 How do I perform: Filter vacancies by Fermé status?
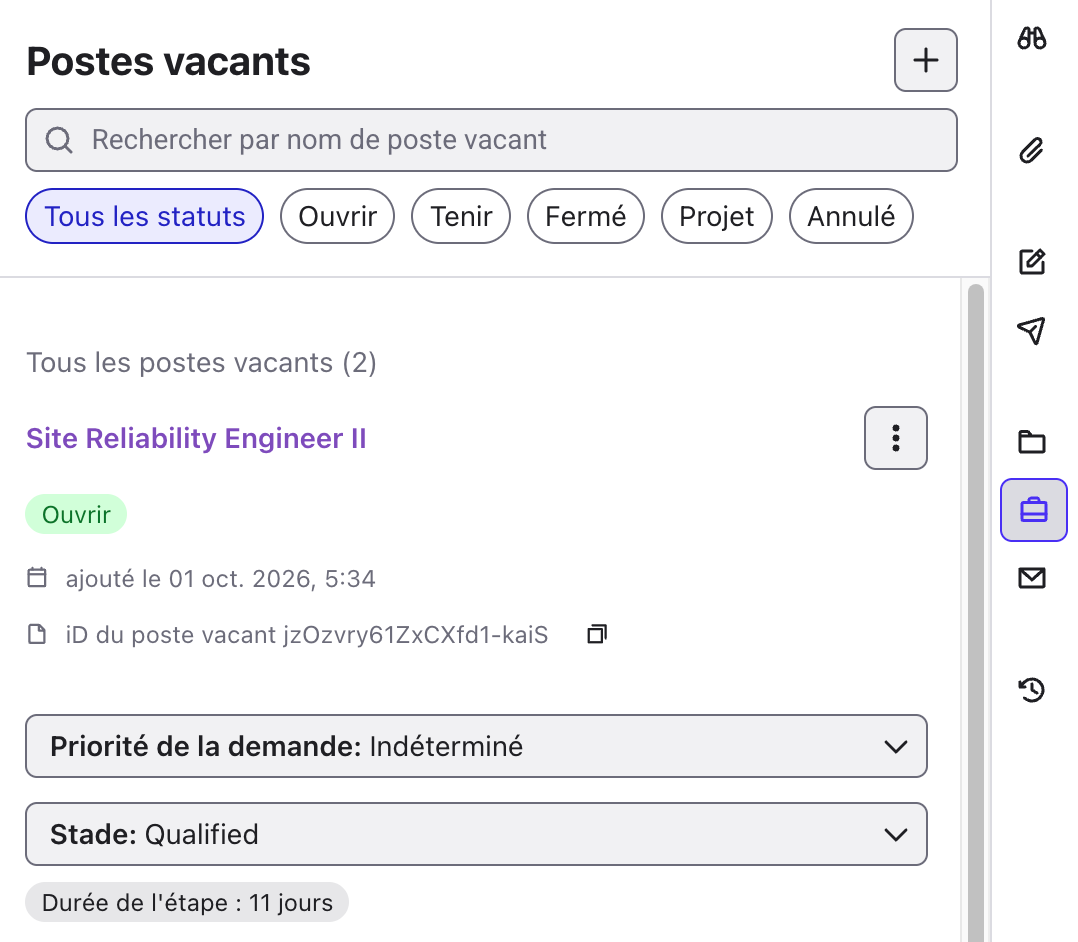pyautogui.click(x=586, y=216)
